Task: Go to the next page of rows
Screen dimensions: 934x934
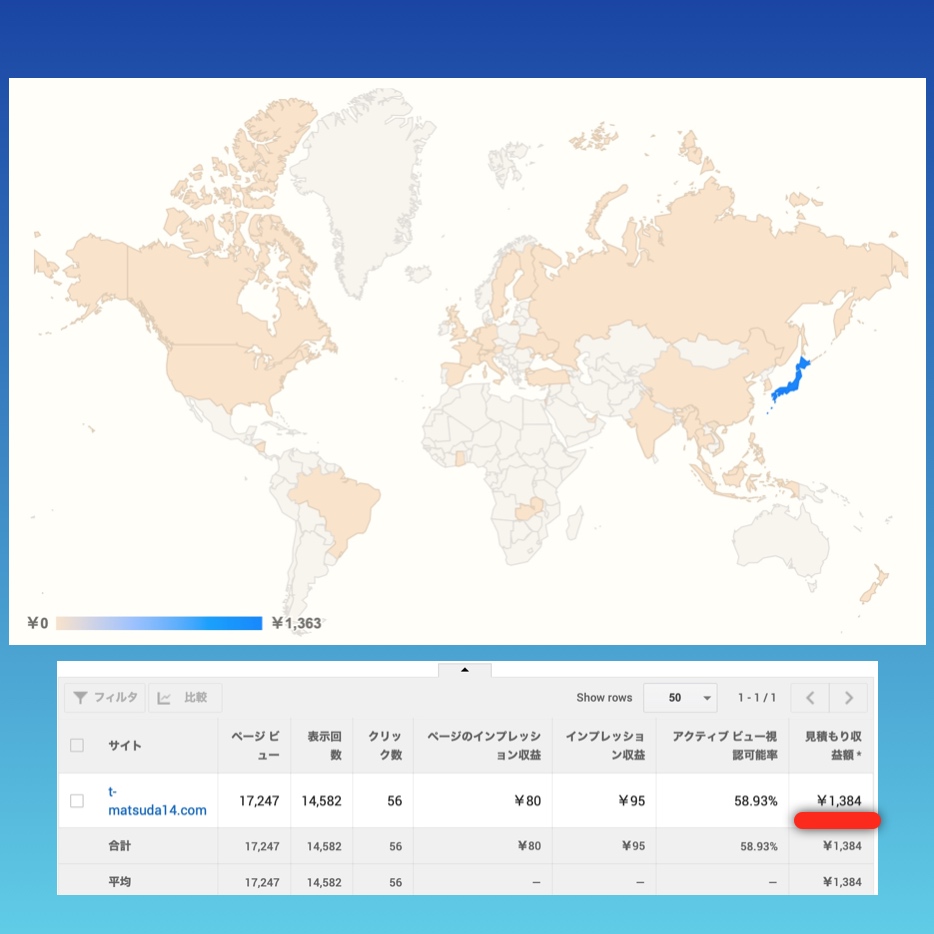Action: click(x=849, y=698)
